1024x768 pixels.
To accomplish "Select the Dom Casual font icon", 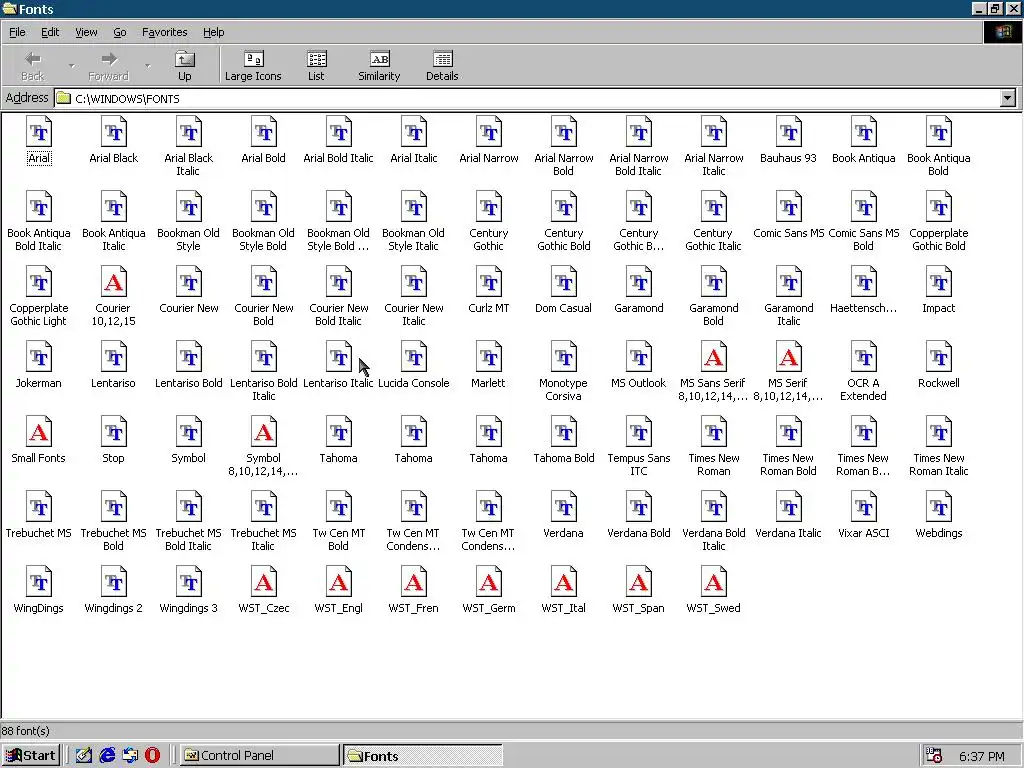I will click(564, 283).
